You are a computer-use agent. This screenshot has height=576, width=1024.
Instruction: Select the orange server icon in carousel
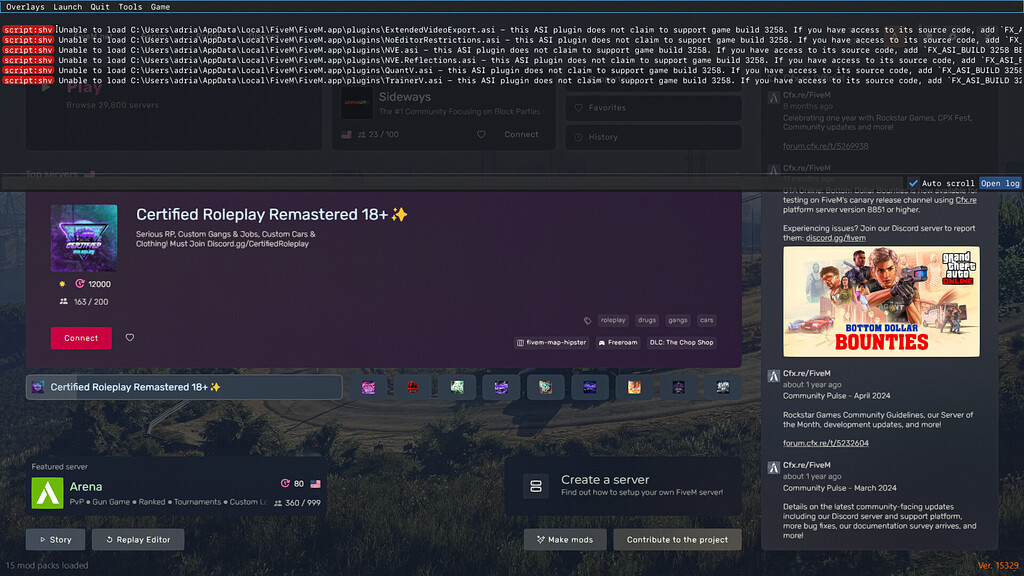[x=634, y=387]
